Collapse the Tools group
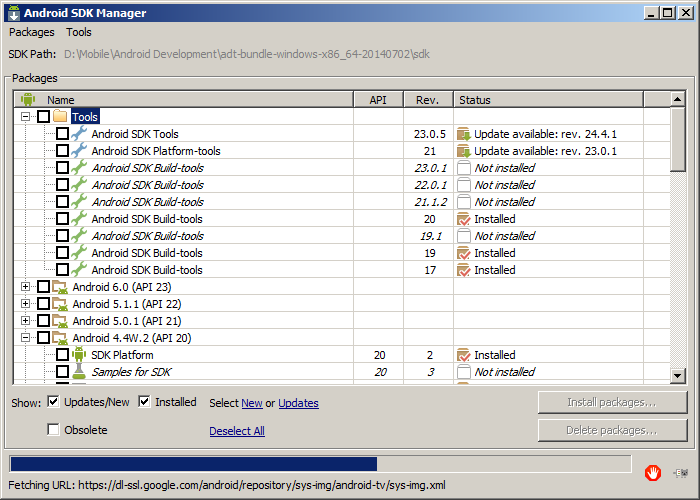 tap(25, 117)
